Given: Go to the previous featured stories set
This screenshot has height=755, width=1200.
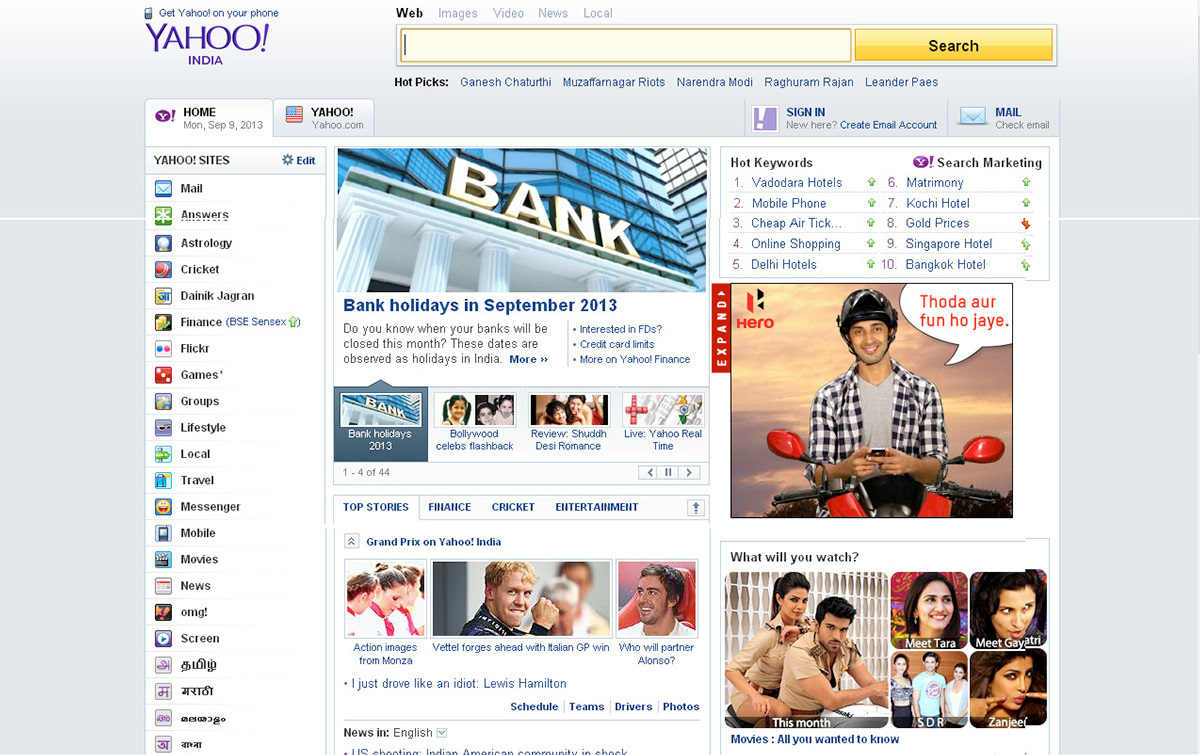Looking at the screenshot, I should pyautogui.click(x=648, y=472).
